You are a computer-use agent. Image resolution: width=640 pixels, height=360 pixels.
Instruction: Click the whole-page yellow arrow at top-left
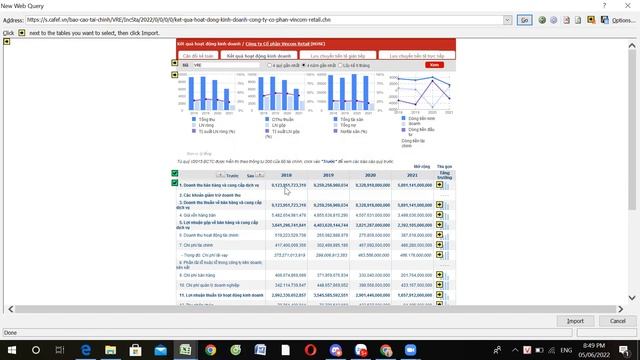click(7, 41)
